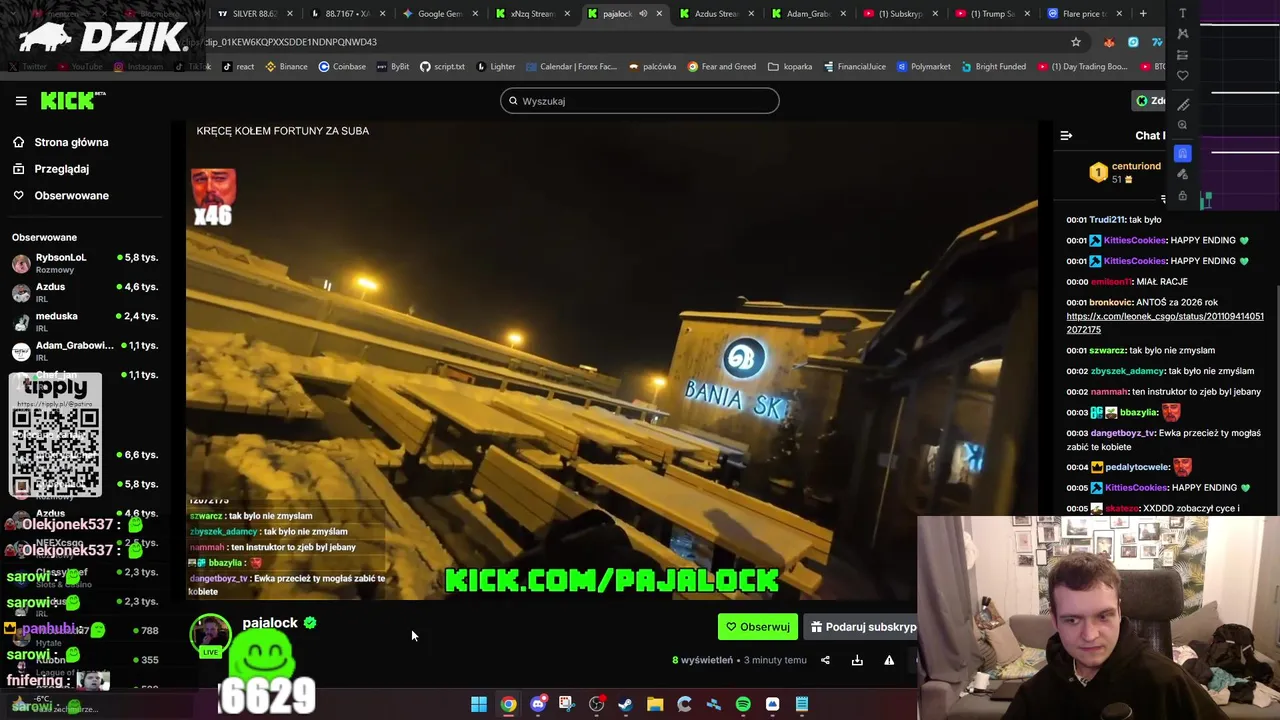The image size is (1280, 720).
Task: Switch to the Azdus Stream tab
Action: [x=715, y=14]
